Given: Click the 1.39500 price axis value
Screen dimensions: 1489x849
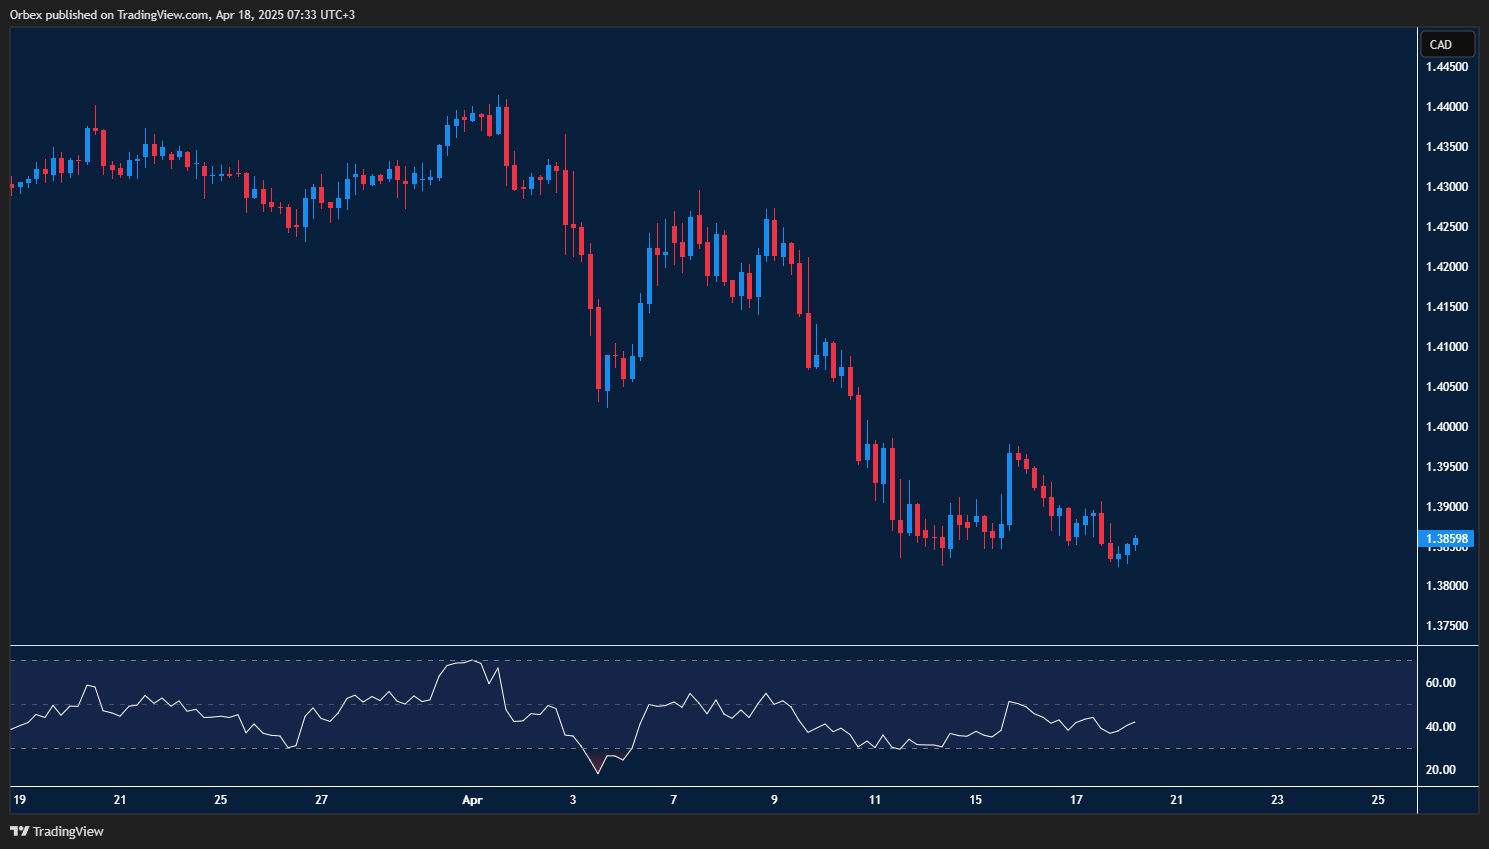Looking at the screenshot, I should click(1447, 467).
